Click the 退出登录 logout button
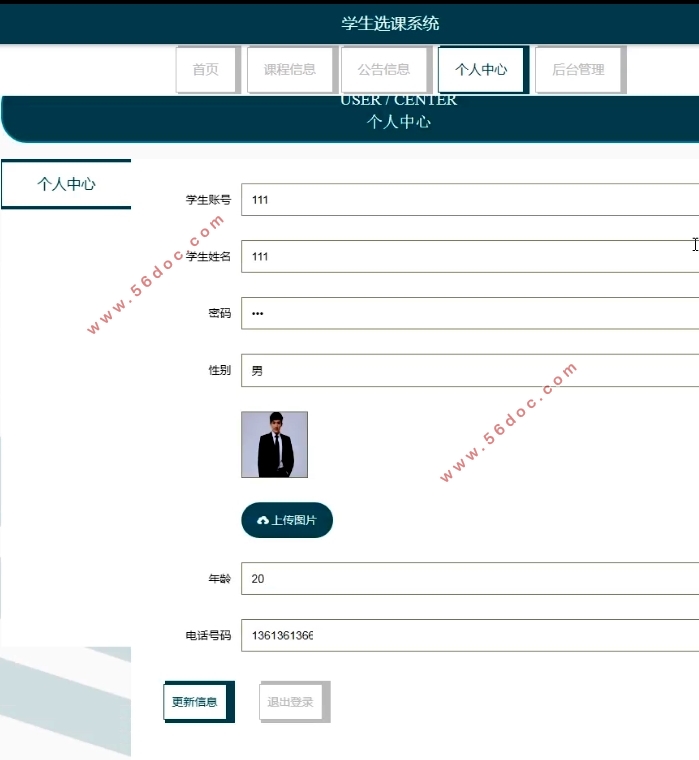This screenshot has width=699, height=760. [291, 702]
